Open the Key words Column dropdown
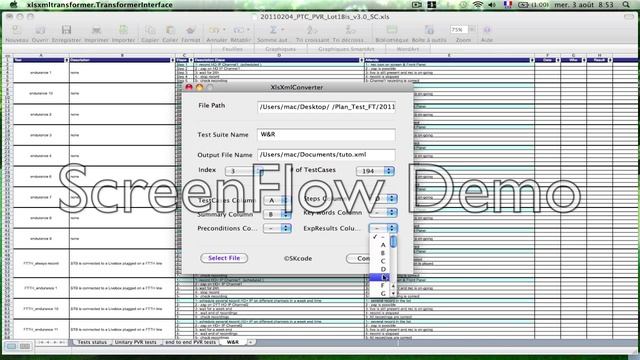This screenshot has width=640, height=360. click(383, 213)
